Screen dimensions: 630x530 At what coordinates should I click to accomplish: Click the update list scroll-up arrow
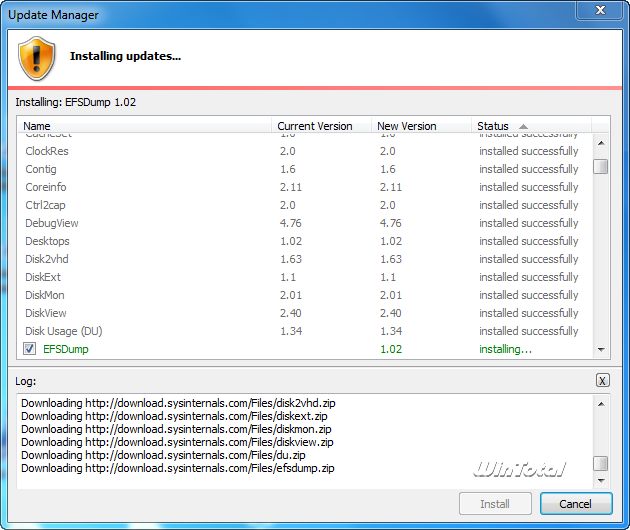601,143
